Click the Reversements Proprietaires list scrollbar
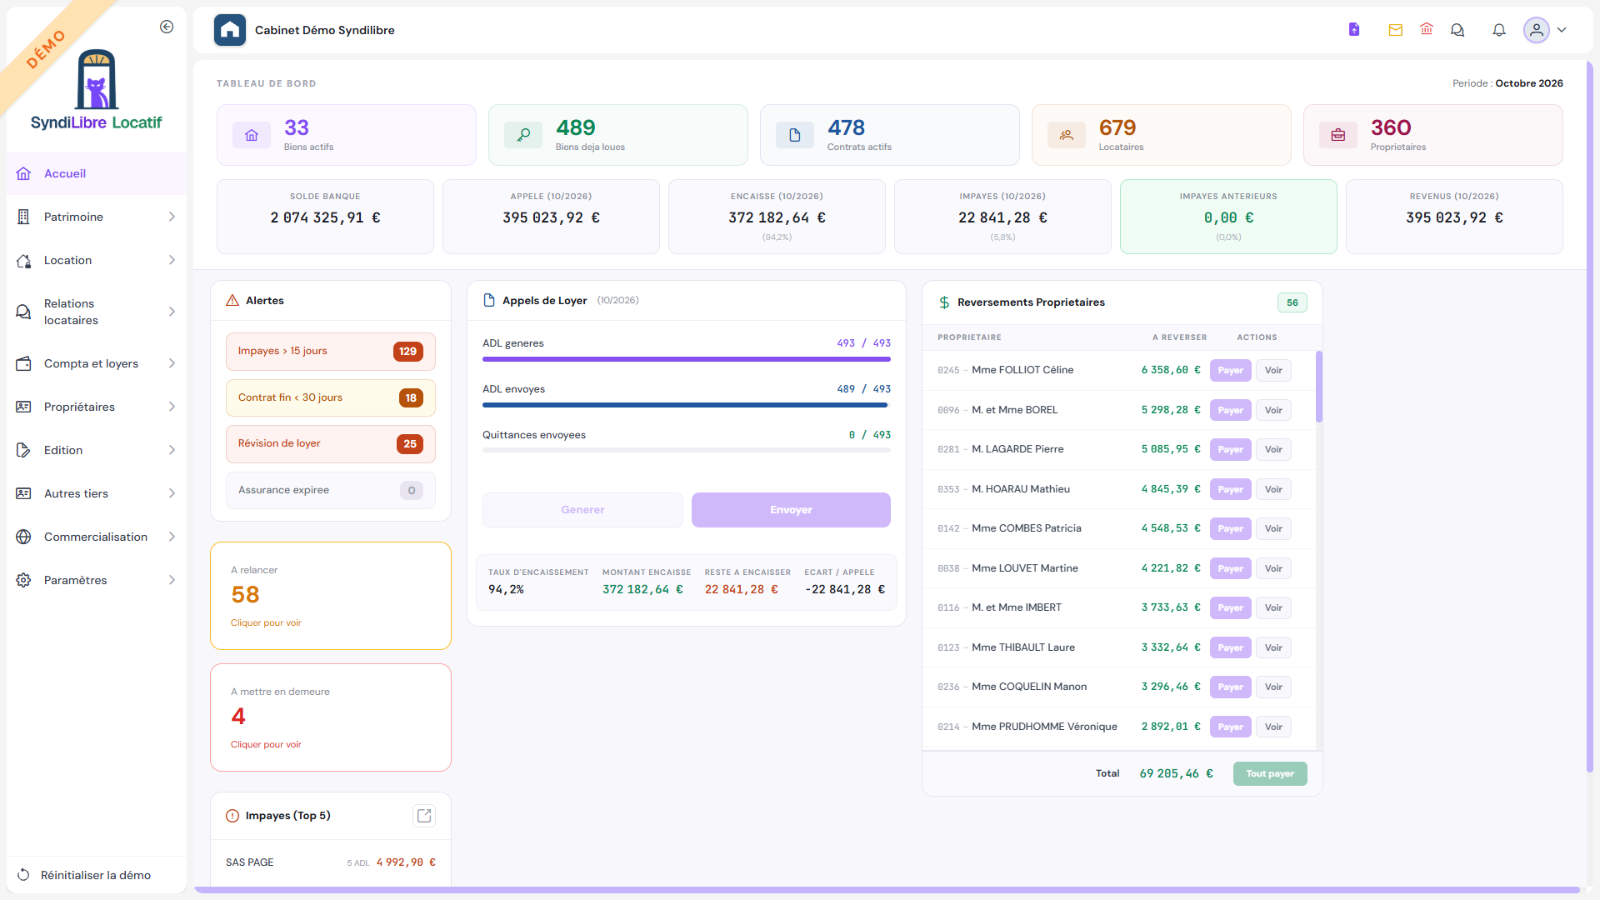Screen dimensions: 1600x900 [x=1319, y=387]
